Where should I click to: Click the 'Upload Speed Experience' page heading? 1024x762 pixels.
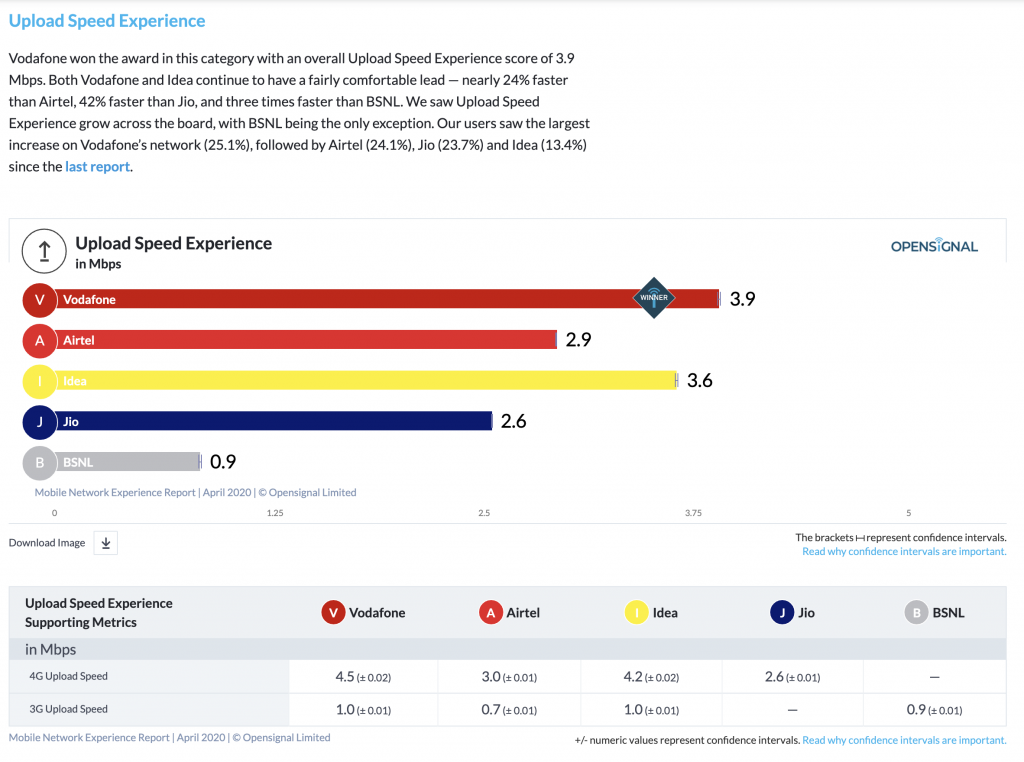point(107,21)
